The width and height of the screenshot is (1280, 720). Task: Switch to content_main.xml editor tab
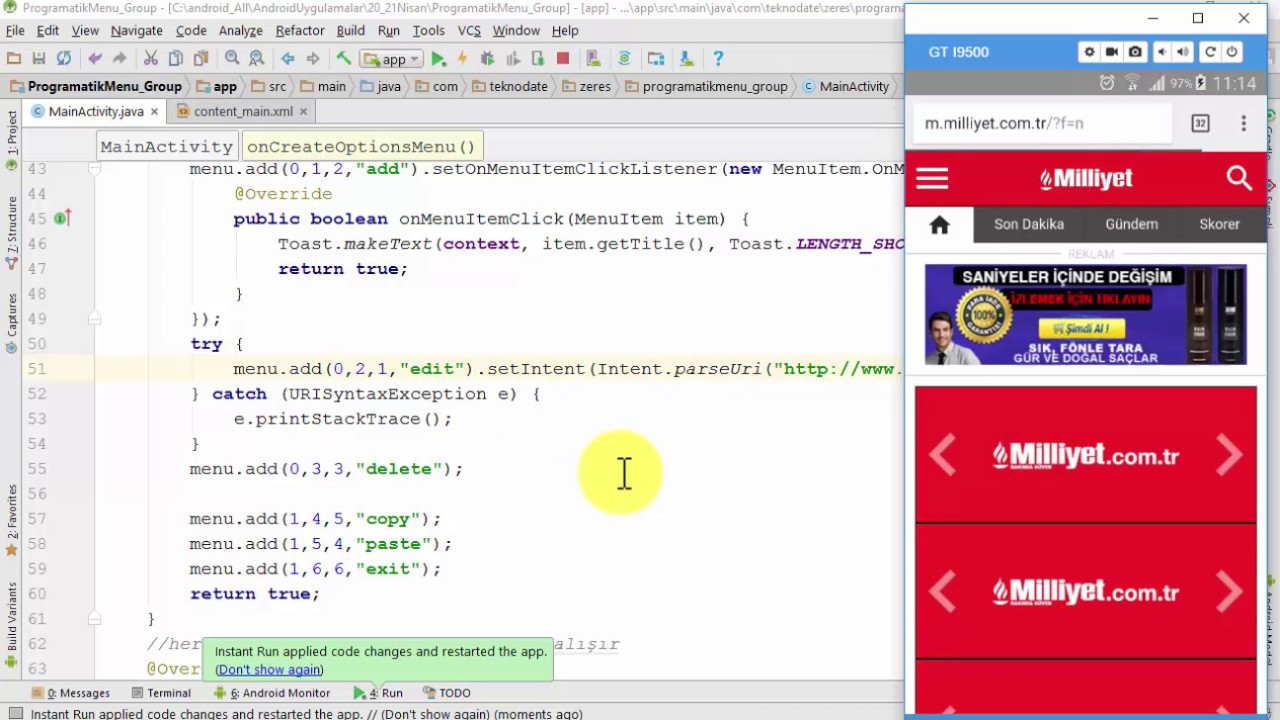tap(243, 111)
